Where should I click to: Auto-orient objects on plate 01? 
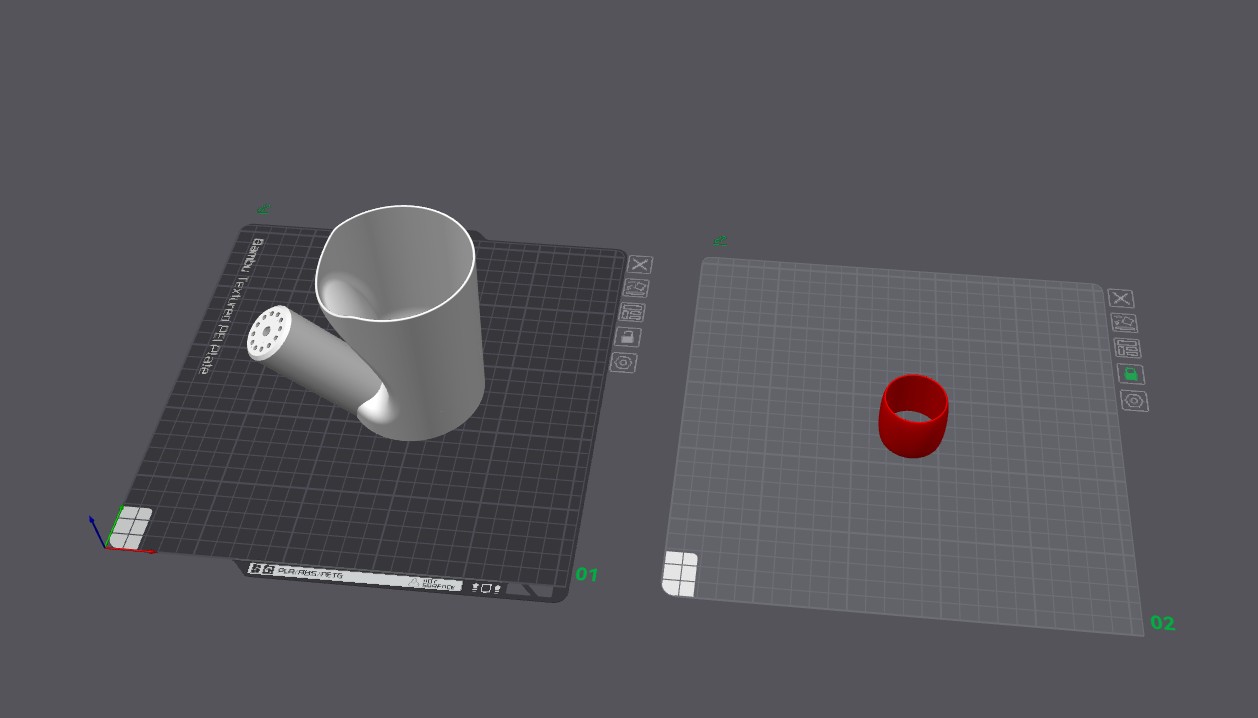[x=636, y=288]
